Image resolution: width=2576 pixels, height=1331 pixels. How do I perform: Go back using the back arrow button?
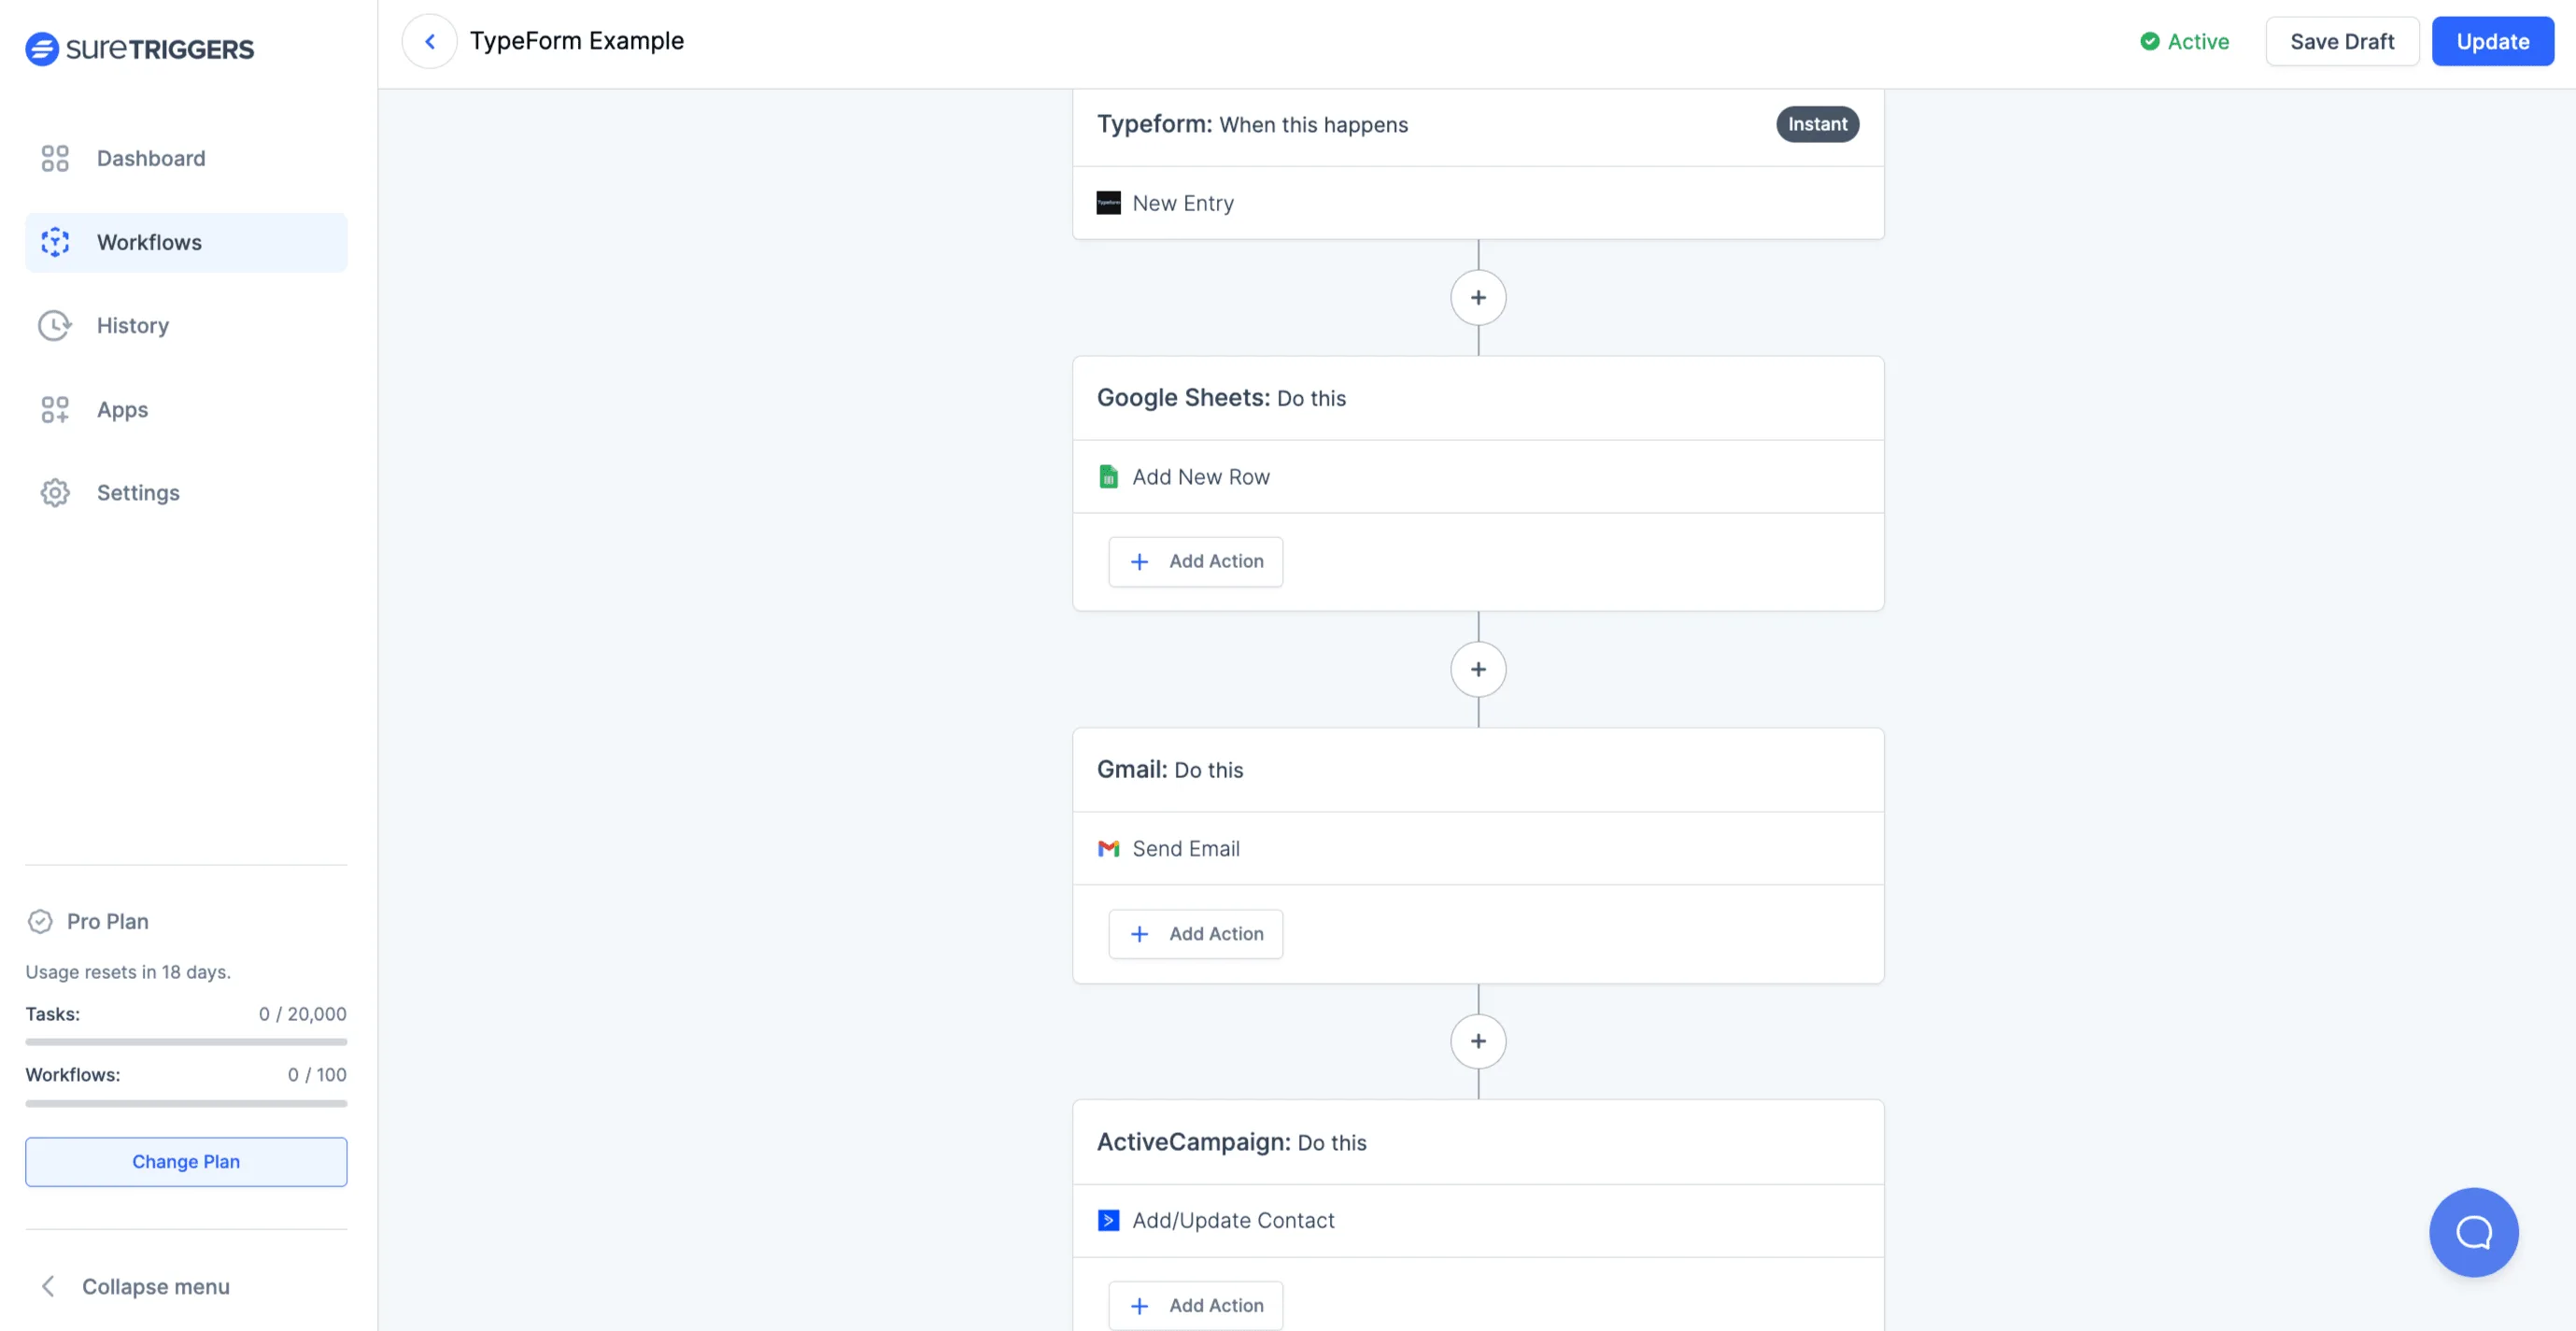click(x=430, y=41)
